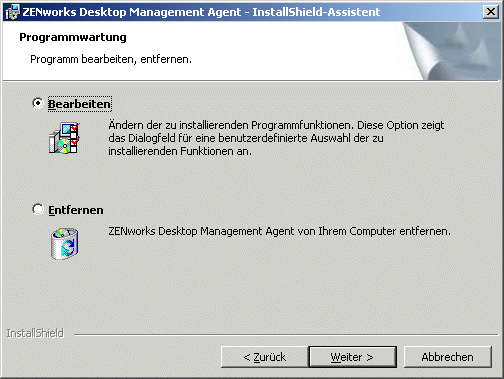Click the horizontal separator line beside InstallShield
Screen dimensions: 504x379
coord(286,334)
